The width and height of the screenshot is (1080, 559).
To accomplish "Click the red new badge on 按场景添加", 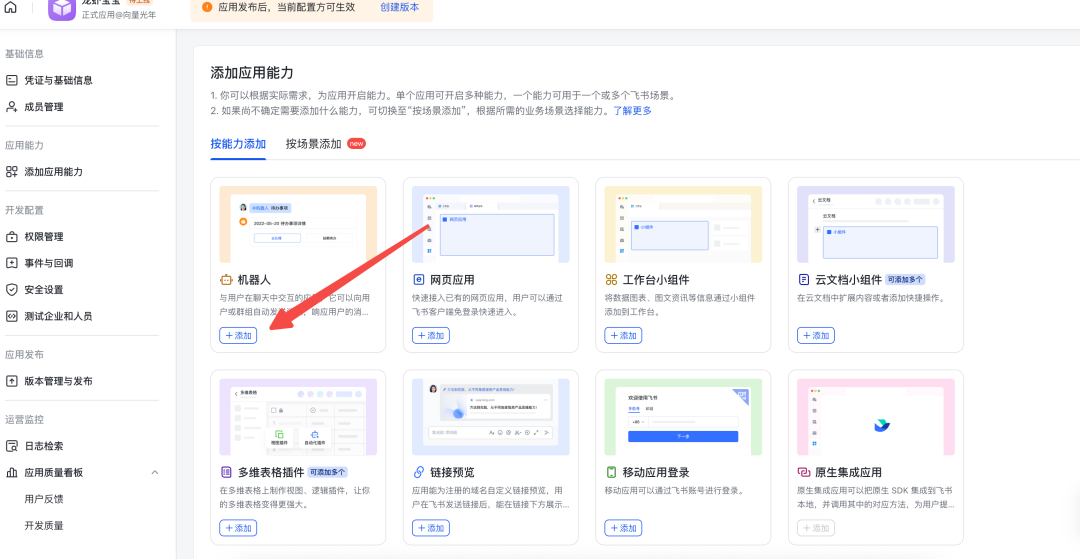I will point(356,144).
